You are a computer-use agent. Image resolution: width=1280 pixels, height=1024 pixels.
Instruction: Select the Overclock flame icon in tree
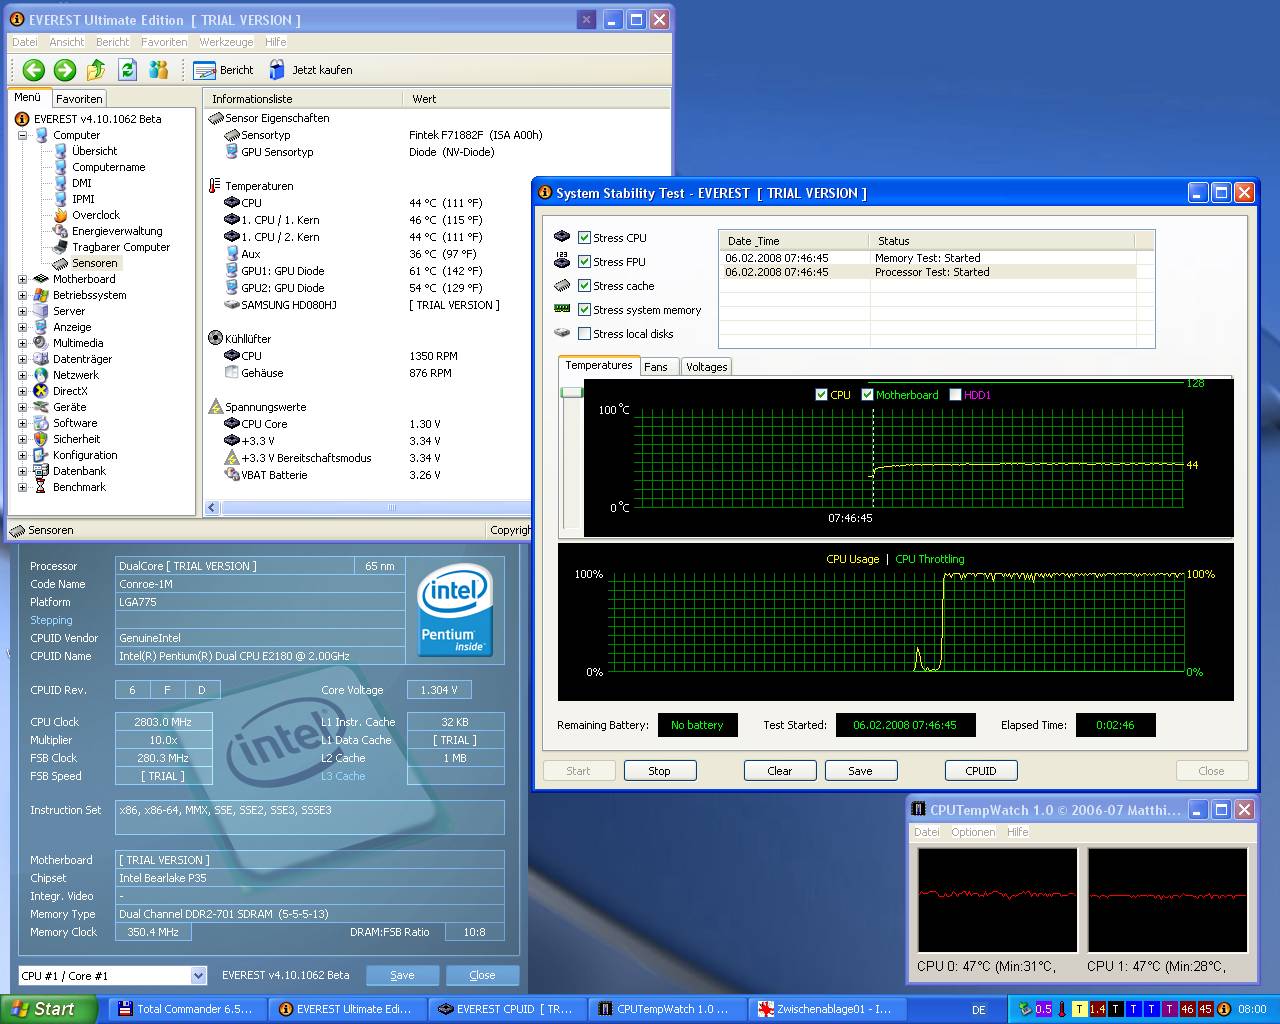[60, 215]
